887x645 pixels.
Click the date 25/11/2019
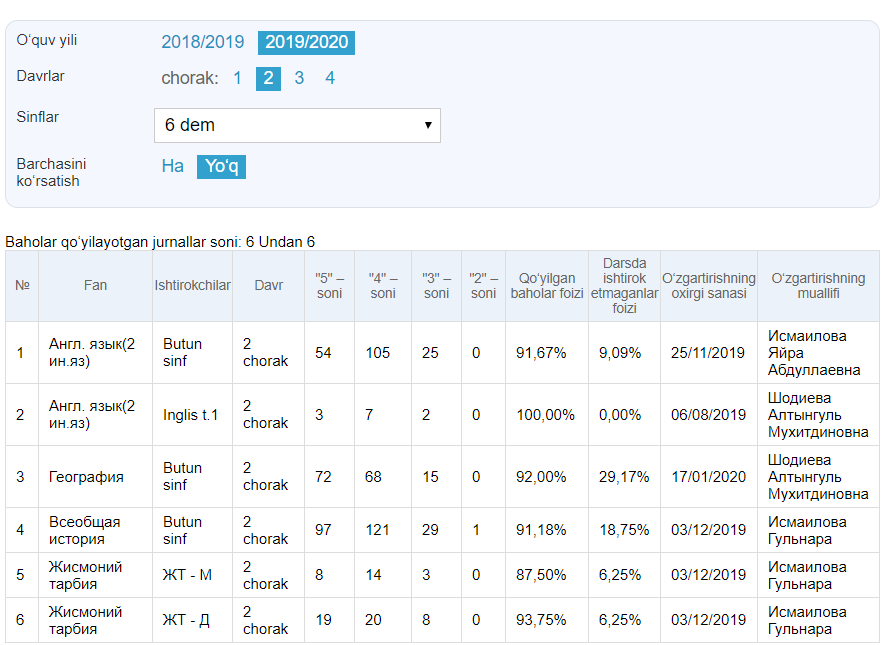pyautogui.click(x=708, y=353)
